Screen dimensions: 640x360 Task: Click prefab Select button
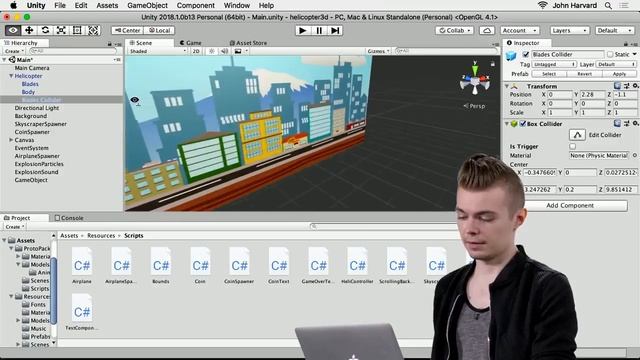coord(549,74)
